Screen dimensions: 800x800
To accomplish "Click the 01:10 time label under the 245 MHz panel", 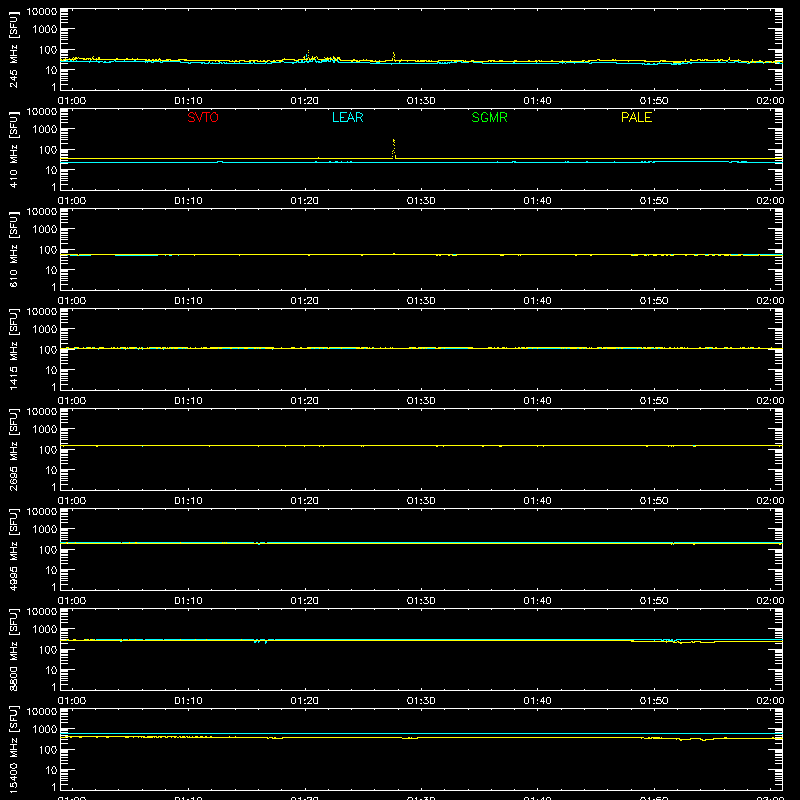I will 188,101.
